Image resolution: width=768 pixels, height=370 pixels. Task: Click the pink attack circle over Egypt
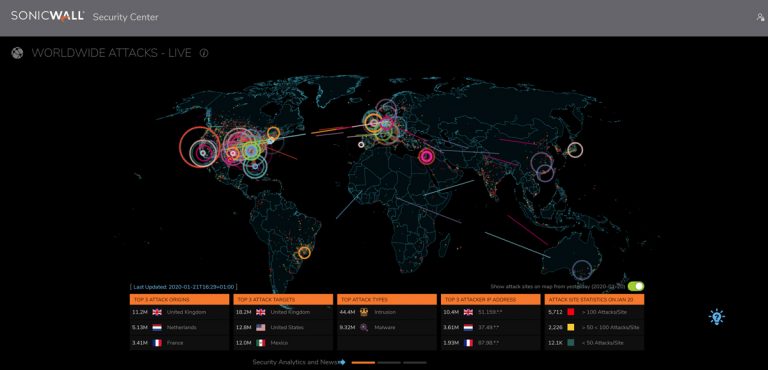click(x=427, y=156)
